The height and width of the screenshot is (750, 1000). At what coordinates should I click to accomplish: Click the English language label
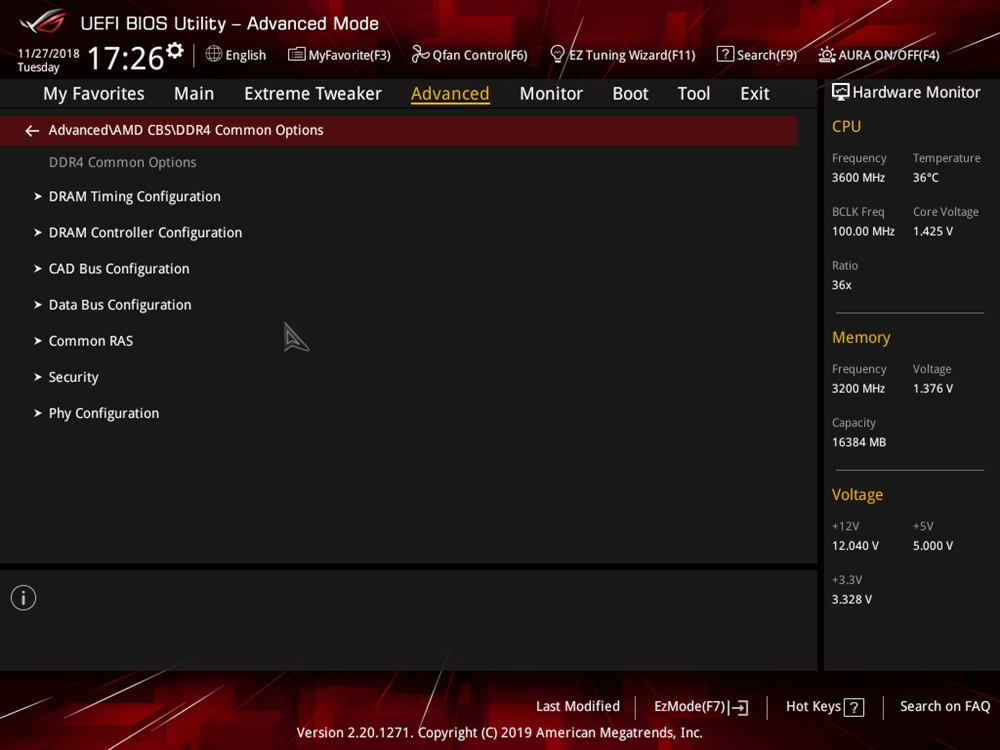point(246,55)
